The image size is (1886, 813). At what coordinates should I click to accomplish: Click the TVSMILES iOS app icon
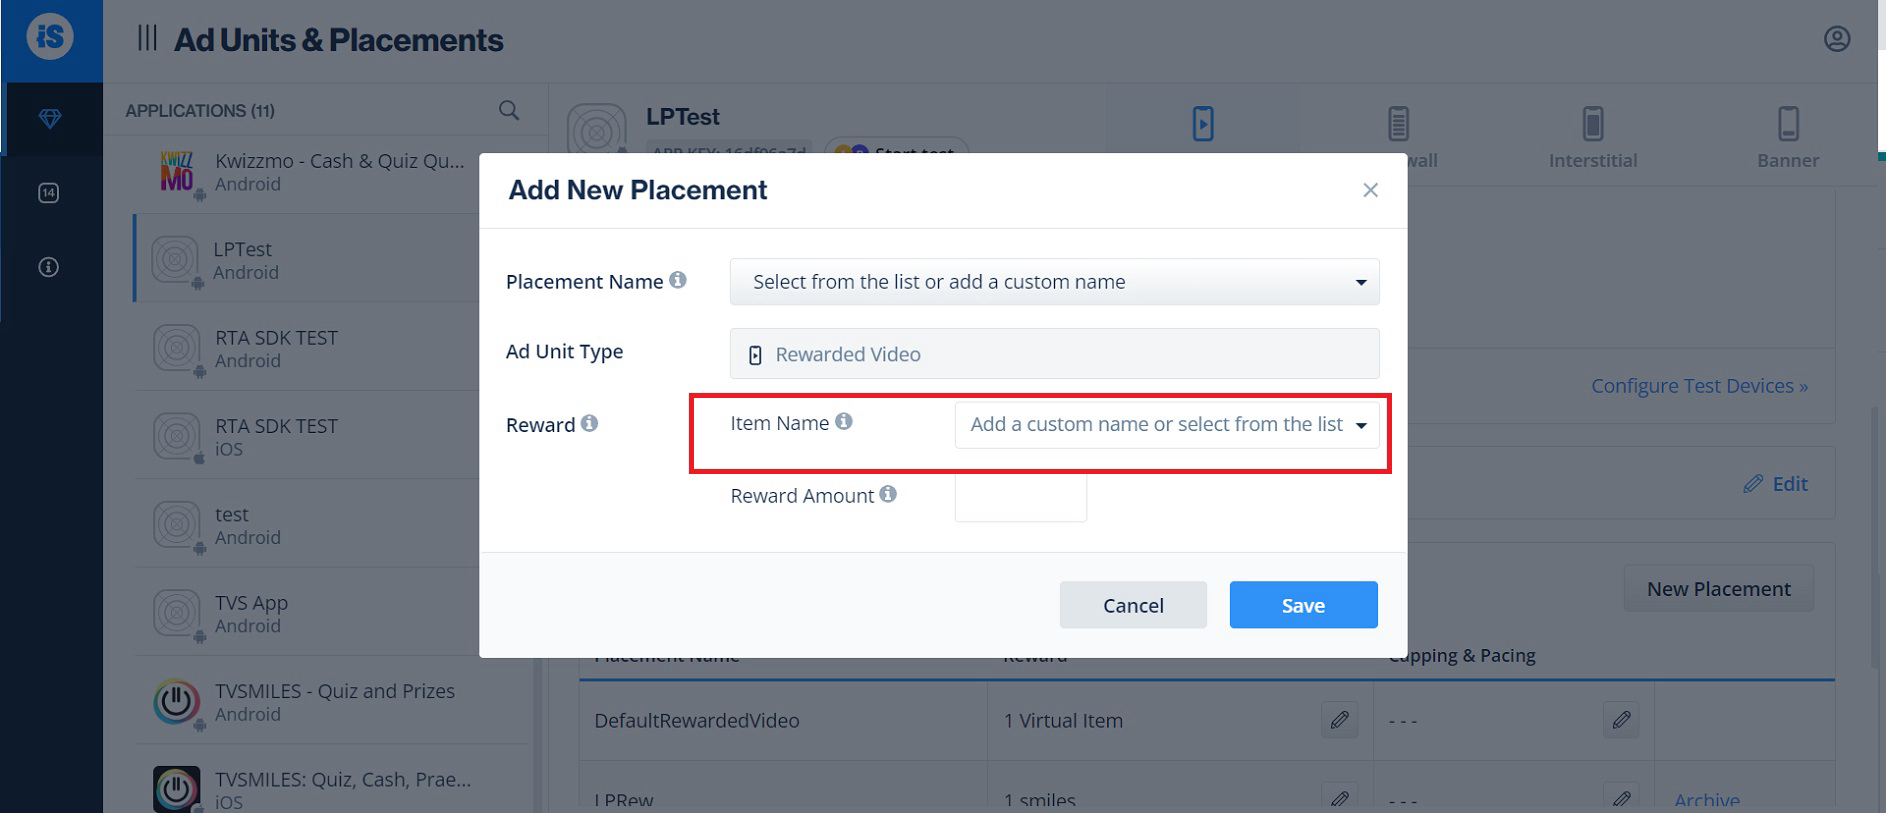click(x=176, y=789)
